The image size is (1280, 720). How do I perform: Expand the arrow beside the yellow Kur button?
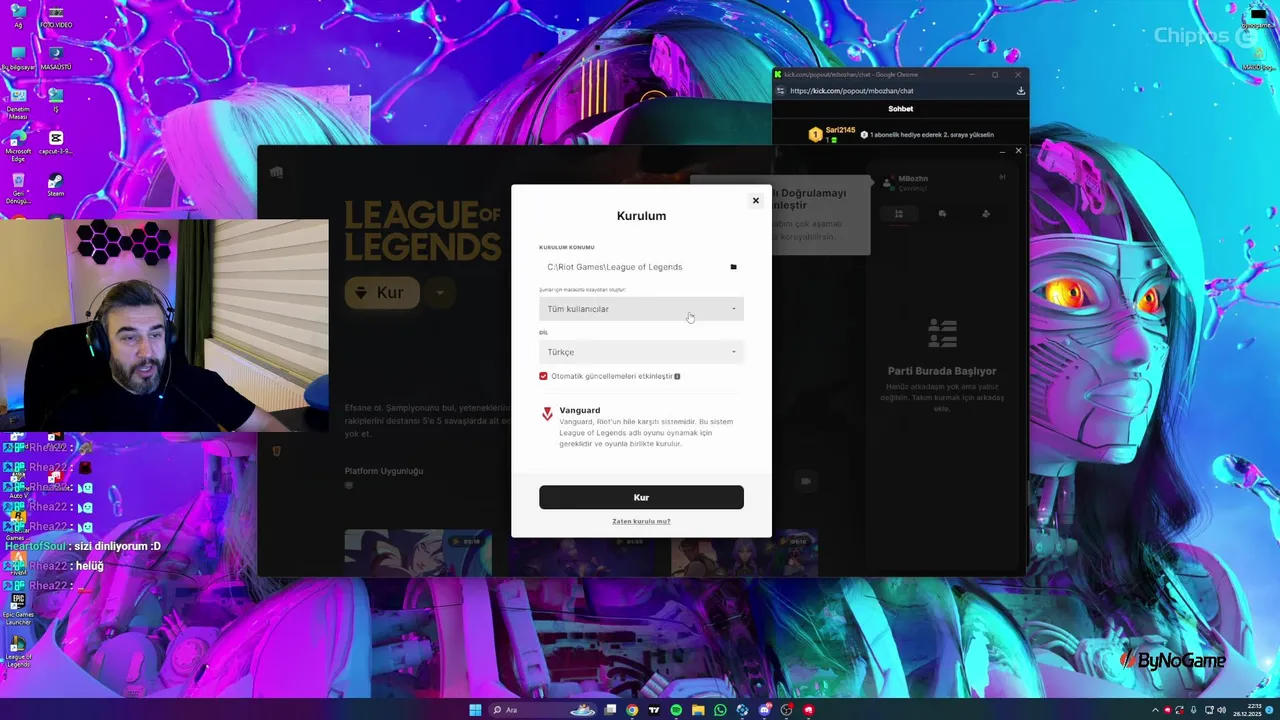pos(439,293)
